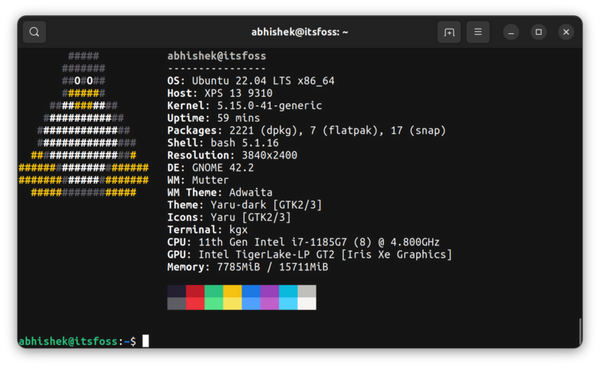Click the window title abhishek@itsfoss: ~
The image size is (600, 368).
click(300, 32)
